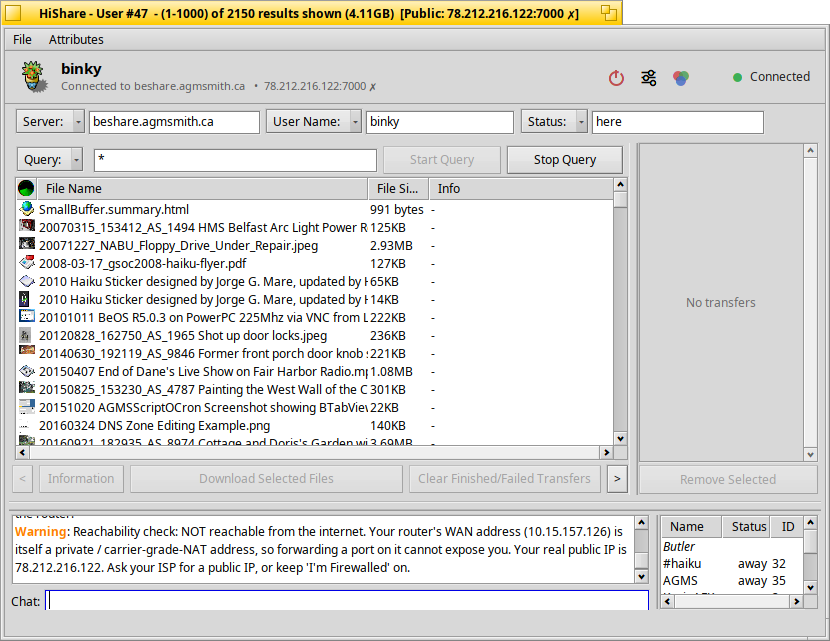This screenshot has height=641, width=830.
Task: Click the Stop Query button
Action: (565, 160)
